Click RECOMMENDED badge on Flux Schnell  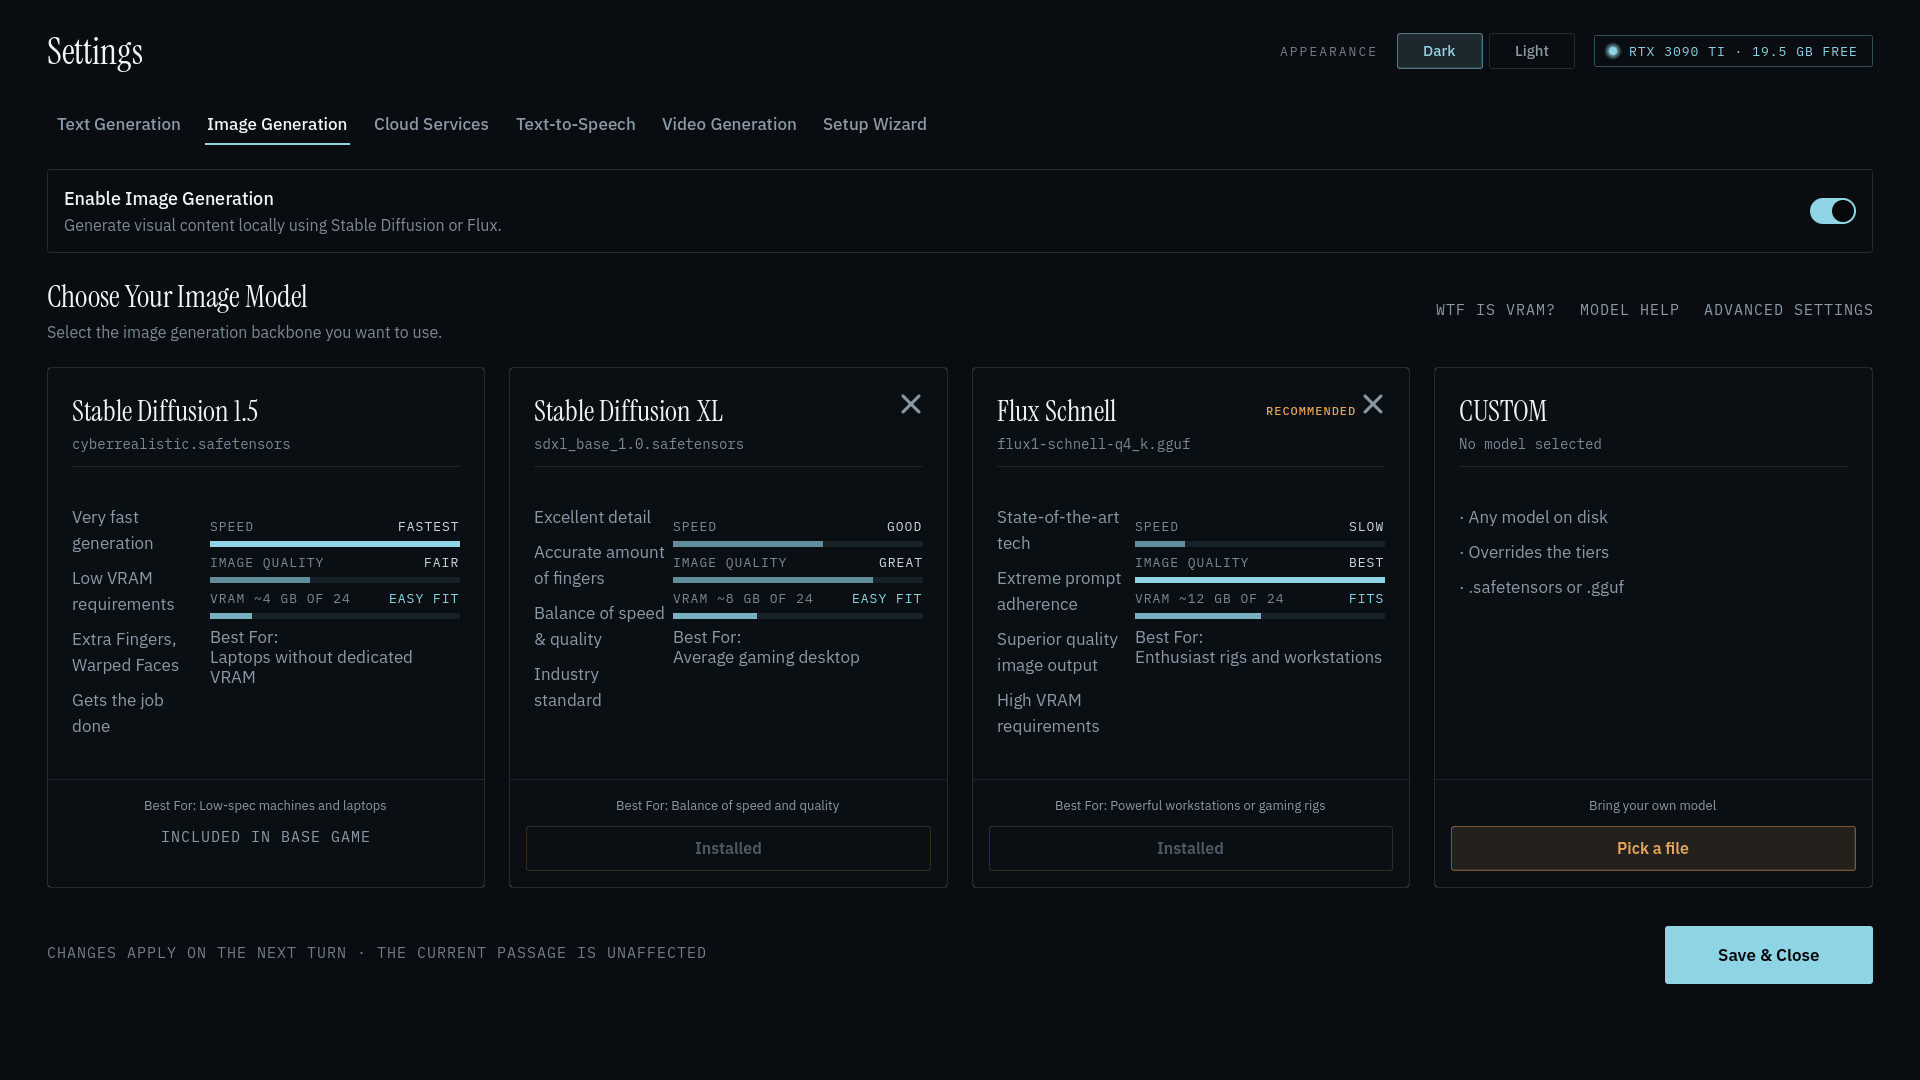point(1310,411)
